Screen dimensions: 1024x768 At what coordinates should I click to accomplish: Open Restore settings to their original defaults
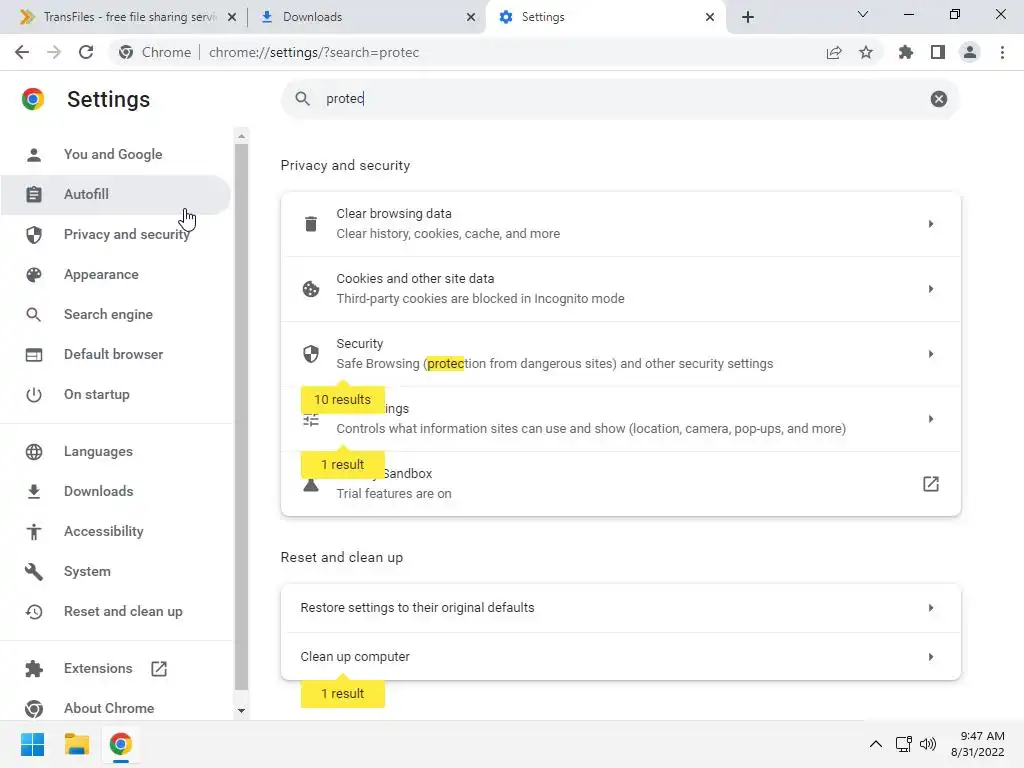620,608
